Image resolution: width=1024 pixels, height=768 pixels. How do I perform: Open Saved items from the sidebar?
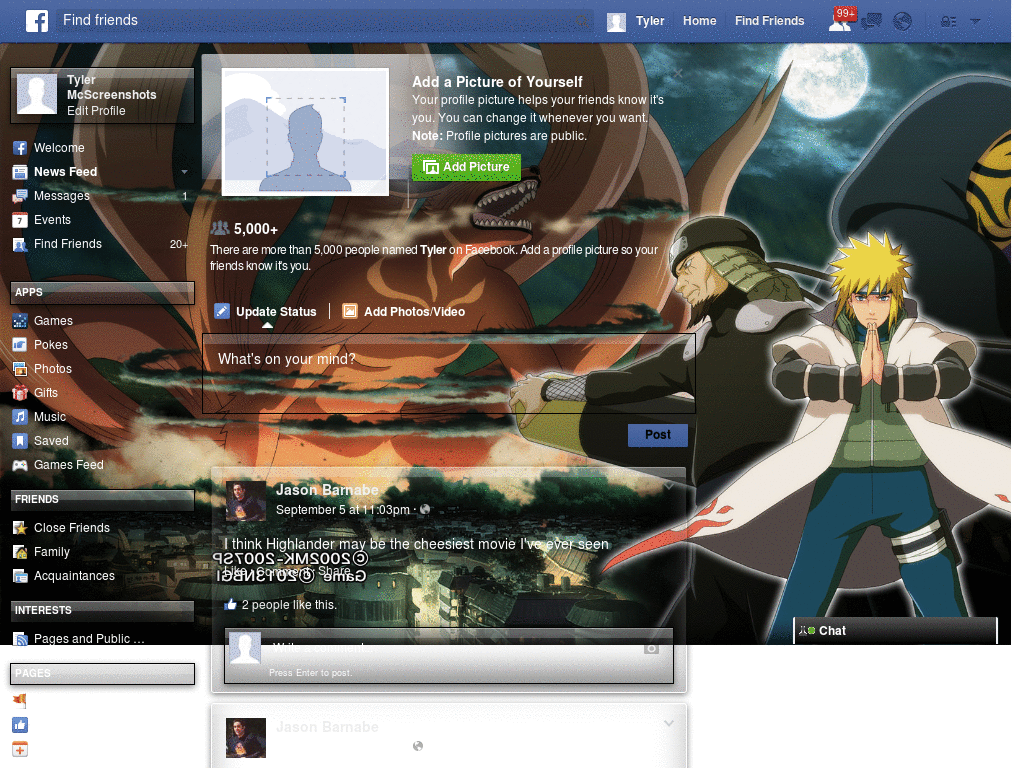(x=22, y=440)
